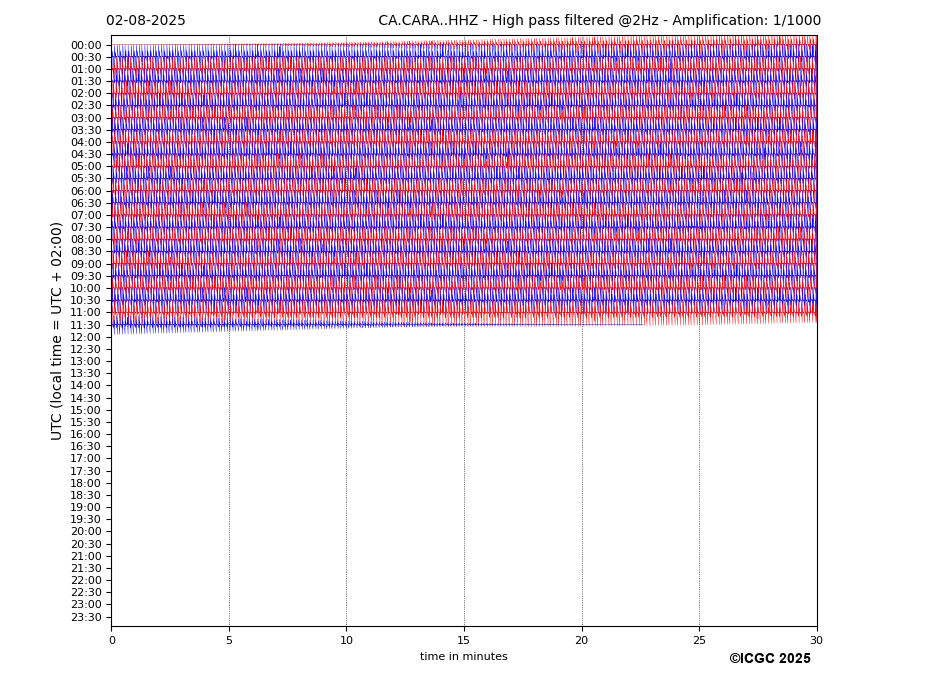Click the 14:00 time row label
This screenshot has height=696, width=927.
[x=86, y=386]
